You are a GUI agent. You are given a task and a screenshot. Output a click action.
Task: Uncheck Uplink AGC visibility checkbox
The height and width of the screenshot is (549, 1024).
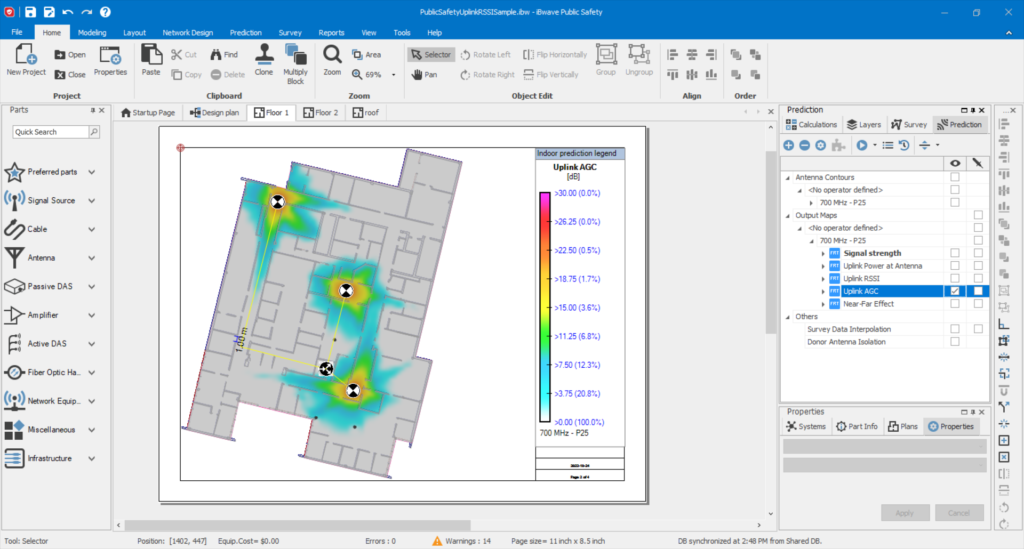point(955,291)
